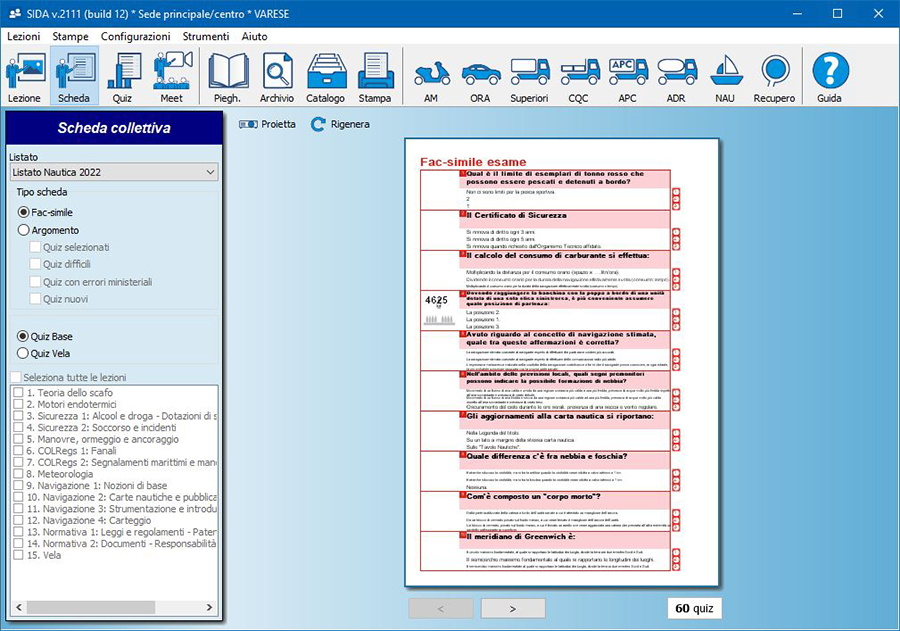Click the Rigenera button

[x=340, y=124]
